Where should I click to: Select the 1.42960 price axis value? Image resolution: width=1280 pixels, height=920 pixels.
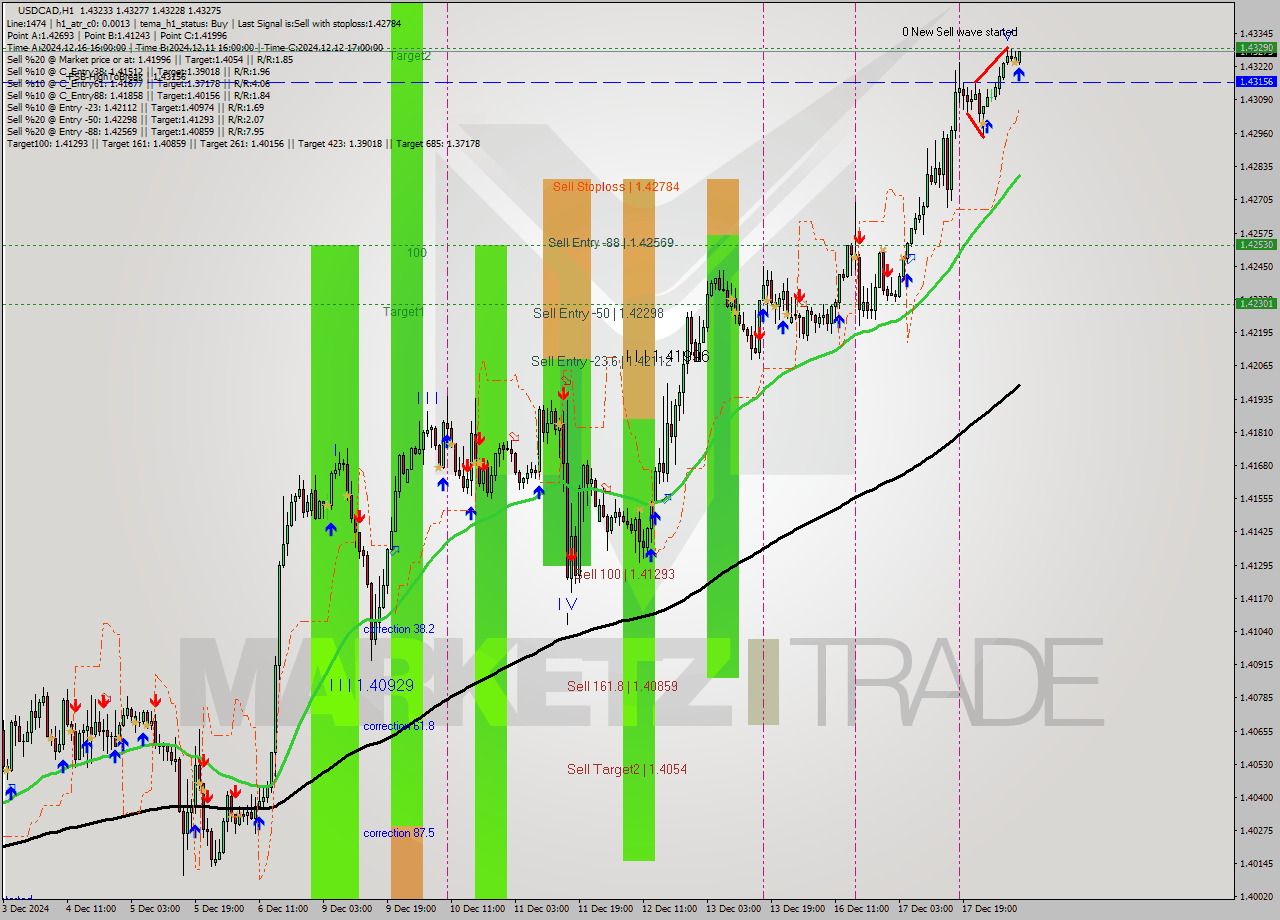1256,133
